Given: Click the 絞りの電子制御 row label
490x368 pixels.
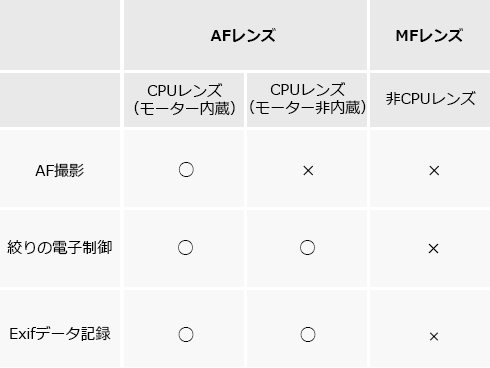Looking at the screenshot, I should point(60,248).
